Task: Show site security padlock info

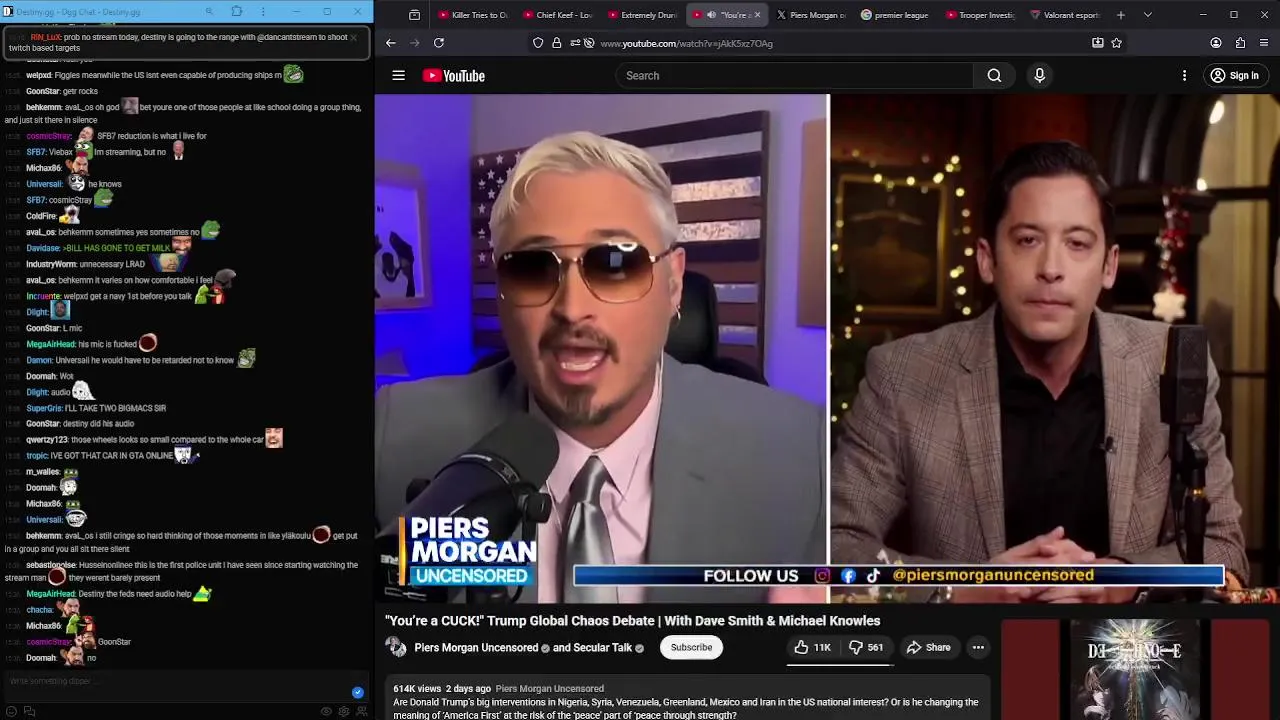Action: [556, 43]
